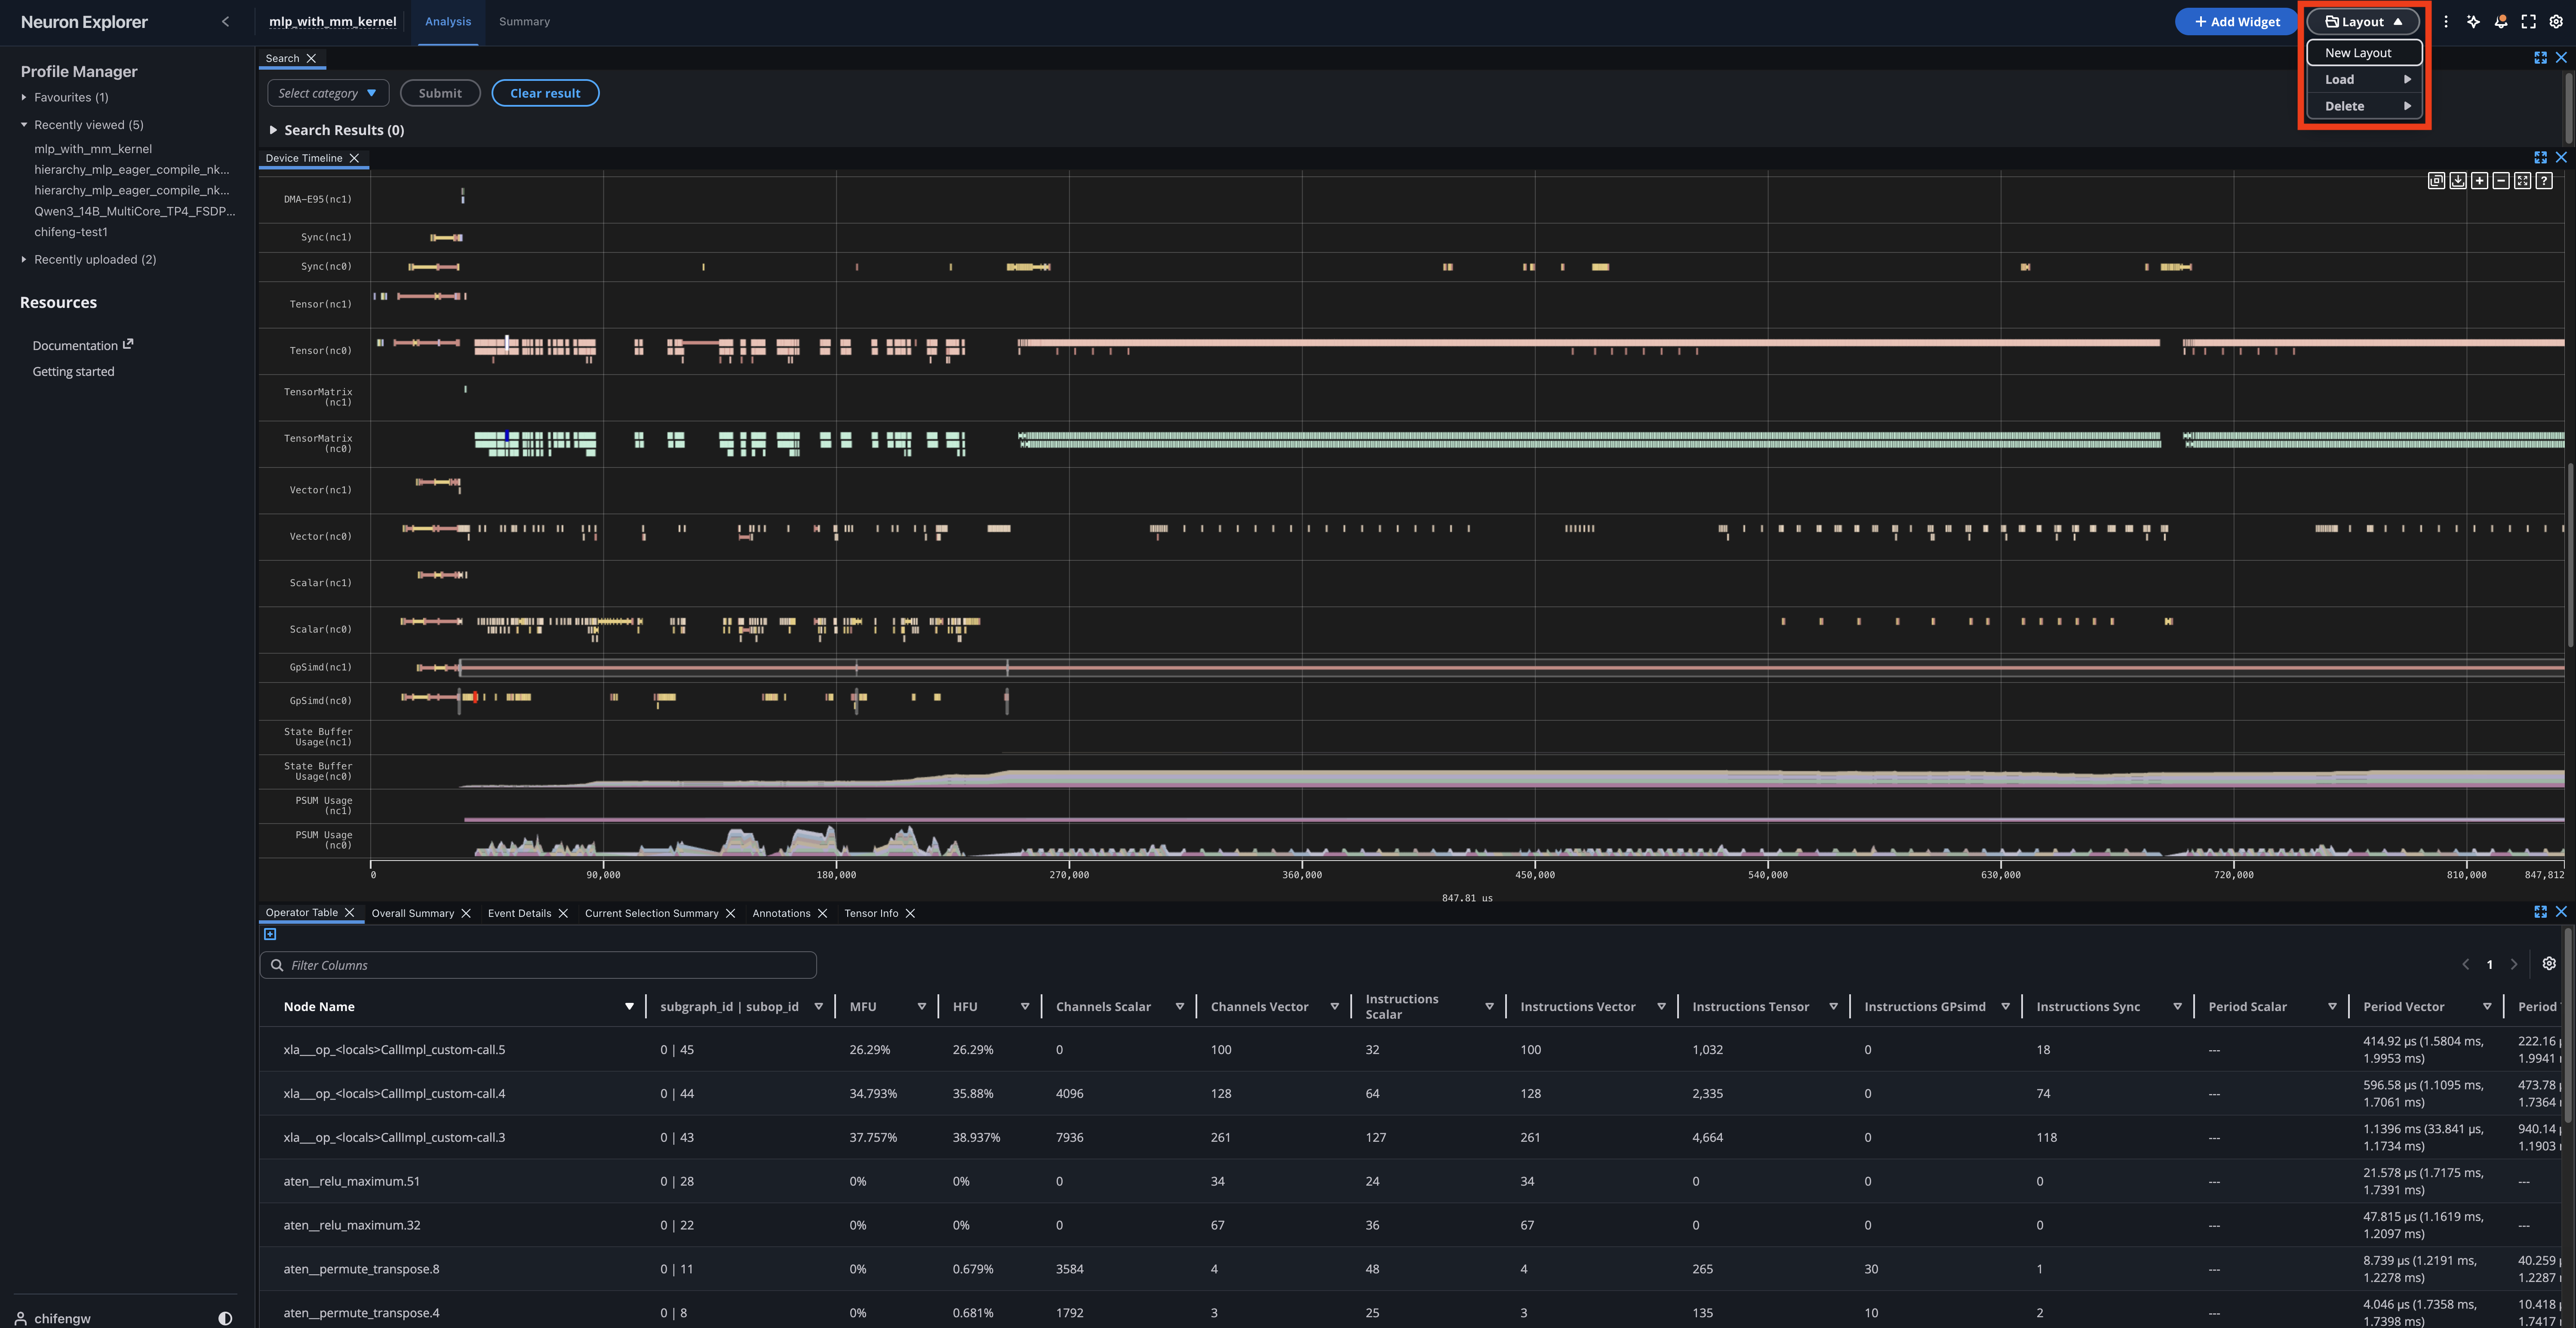The width and height of the screenshot is (2576, 1328).
Task: Click the TensorMatrix(nc0) timeline row label
Action: point(318,444)
